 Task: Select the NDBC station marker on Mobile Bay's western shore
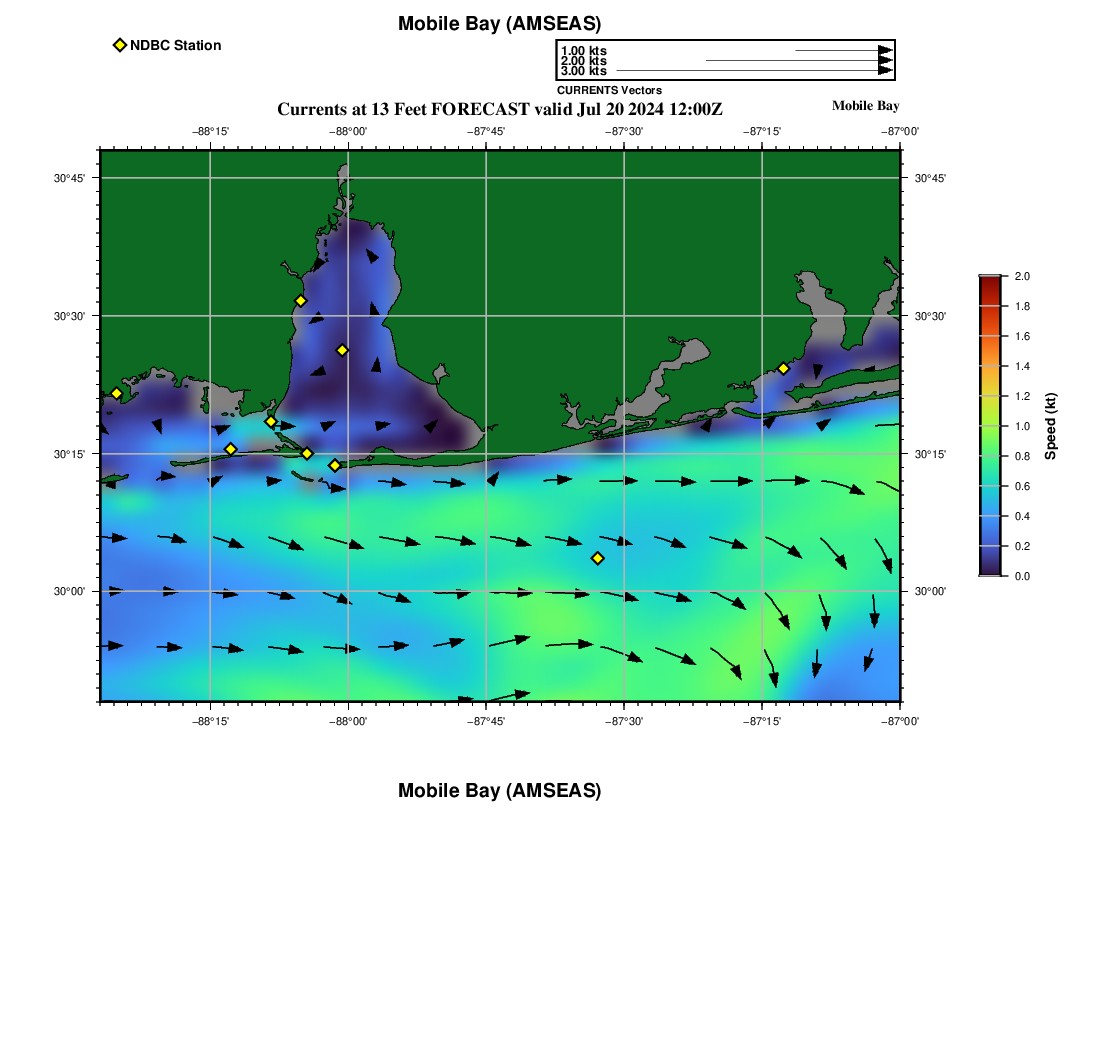click(x=300, y=301)
